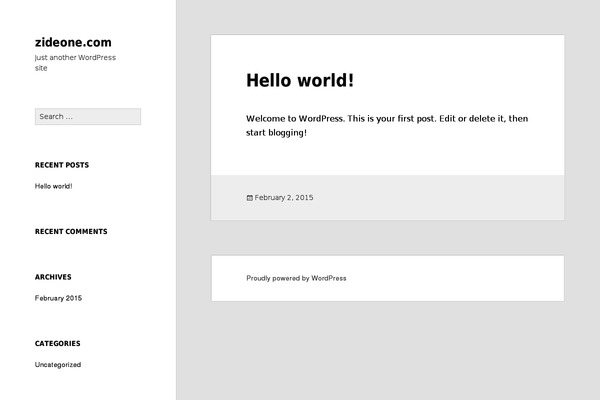Click the Recent Posts widget heading
Image resolution: width=600 pixels, height=400 pixels.
coord(62,164)
